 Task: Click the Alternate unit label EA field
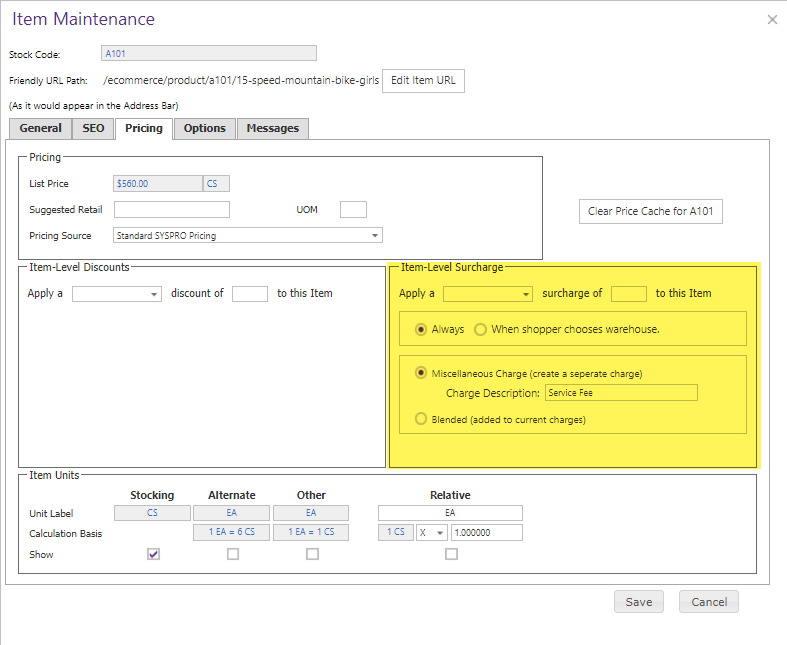click(231, 512)
